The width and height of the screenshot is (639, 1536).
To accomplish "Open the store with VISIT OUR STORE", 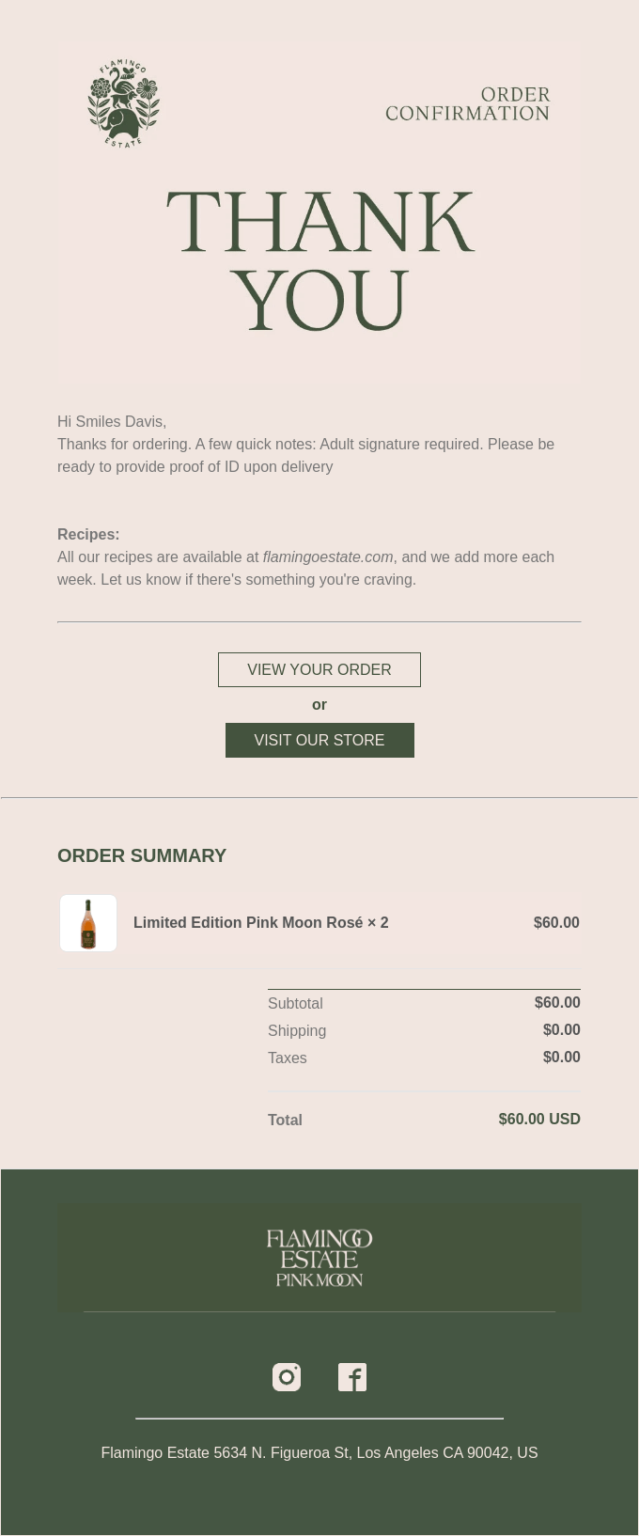I will pyautogui.click(x=319, y=740).
